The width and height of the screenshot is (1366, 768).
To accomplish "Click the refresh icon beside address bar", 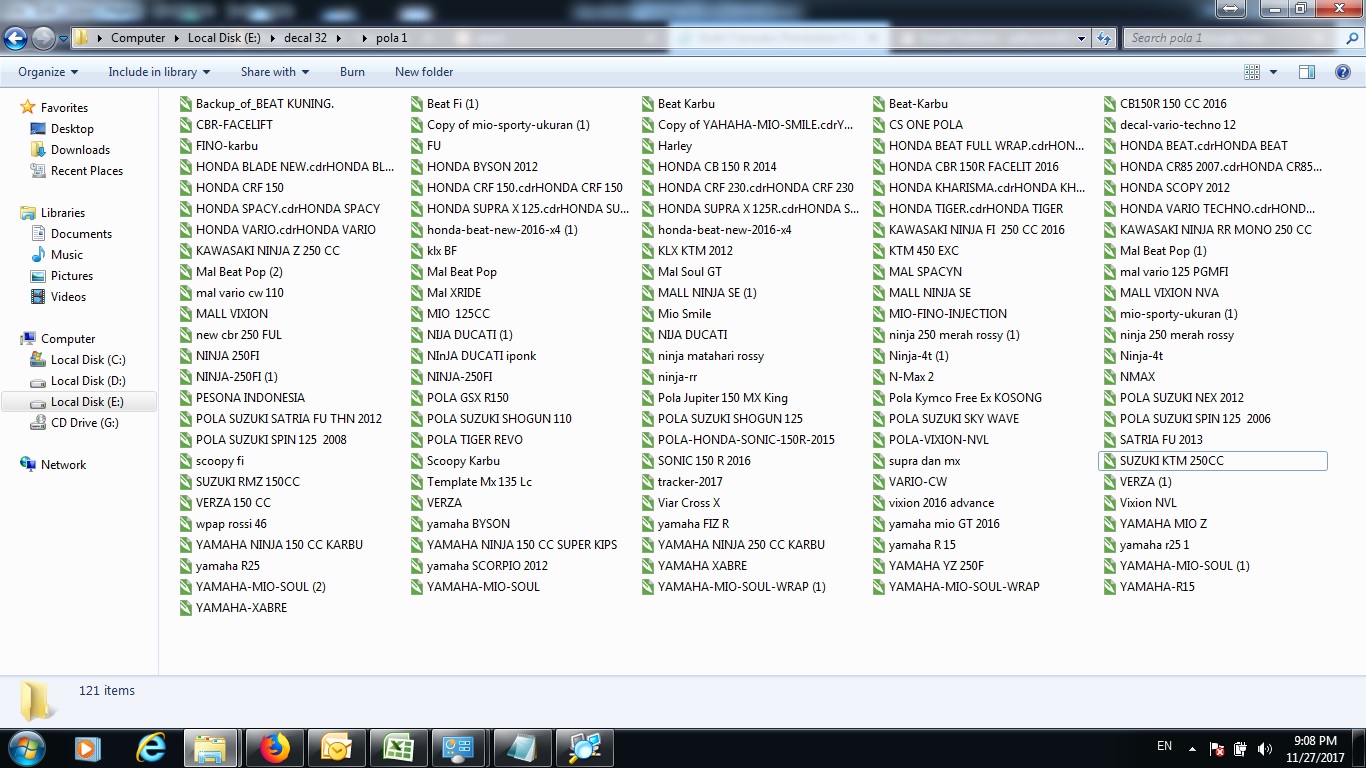I will 1104,38.
